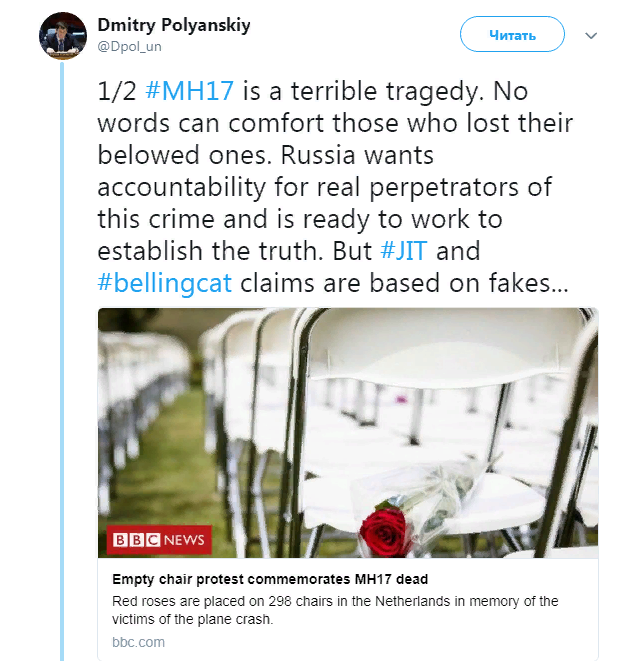This screenshot has height=661, width=637.
Task: Open the Dmitry Polyanskiy display name link
Action: [174, 26]
